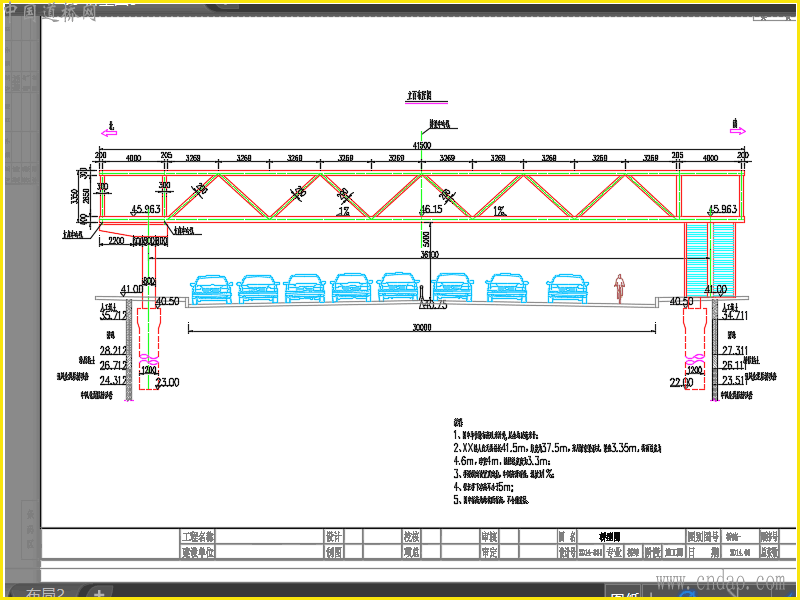This screenshot has height=600, width=800.
Task: Add a new layout with the plus tab
Action: [98, 594]
